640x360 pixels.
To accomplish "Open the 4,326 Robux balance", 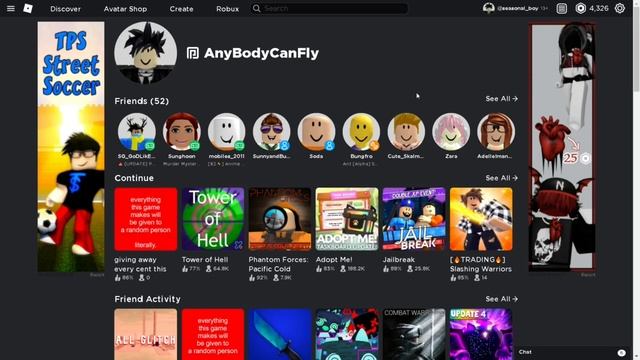I will coord(599,8).
